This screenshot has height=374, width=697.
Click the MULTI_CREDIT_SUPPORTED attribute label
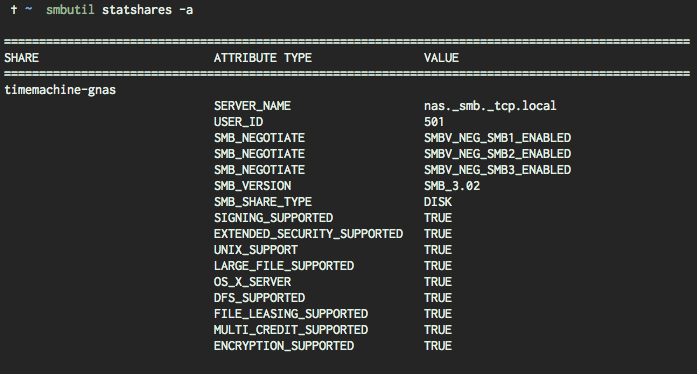tap(291, 330)
